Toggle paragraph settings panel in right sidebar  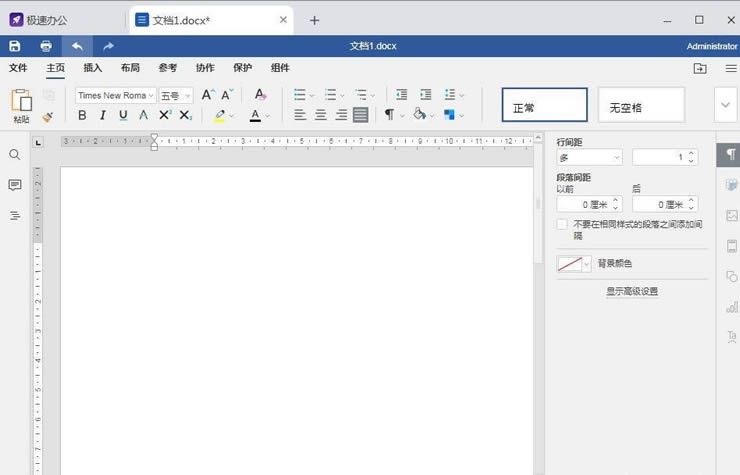pyautogui.click(x=731, y=155)
